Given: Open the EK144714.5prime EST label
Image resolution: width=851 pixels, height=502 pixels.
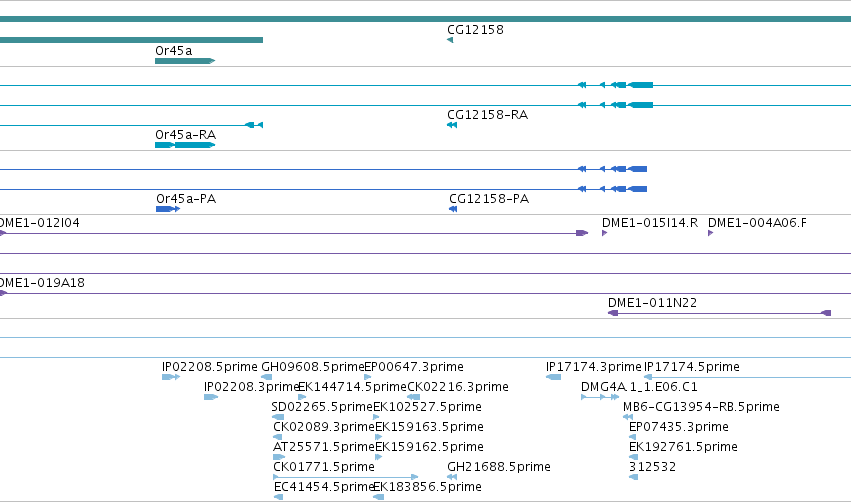Looking at the screenshot, I should 353,387.
